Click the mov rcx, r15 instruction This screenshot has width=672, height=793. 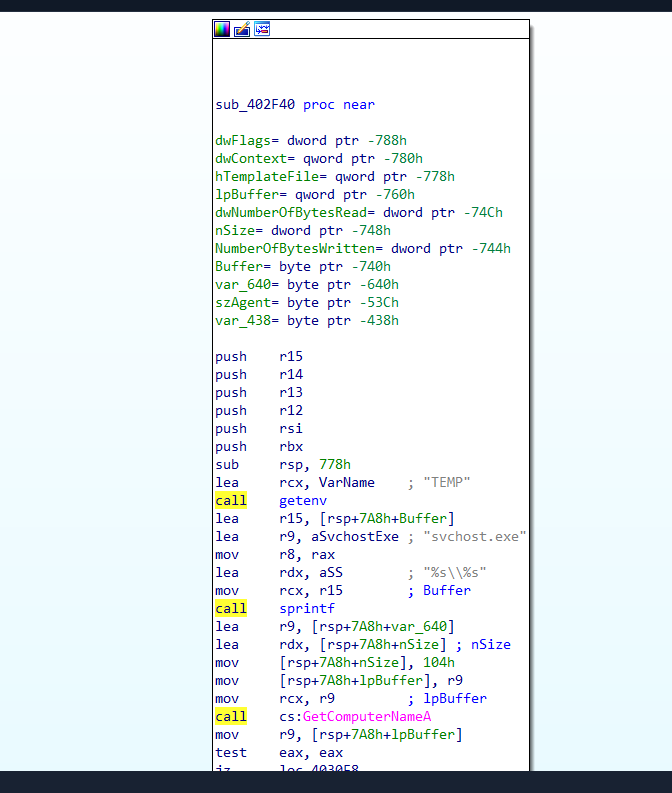click(x=279, y=591)
